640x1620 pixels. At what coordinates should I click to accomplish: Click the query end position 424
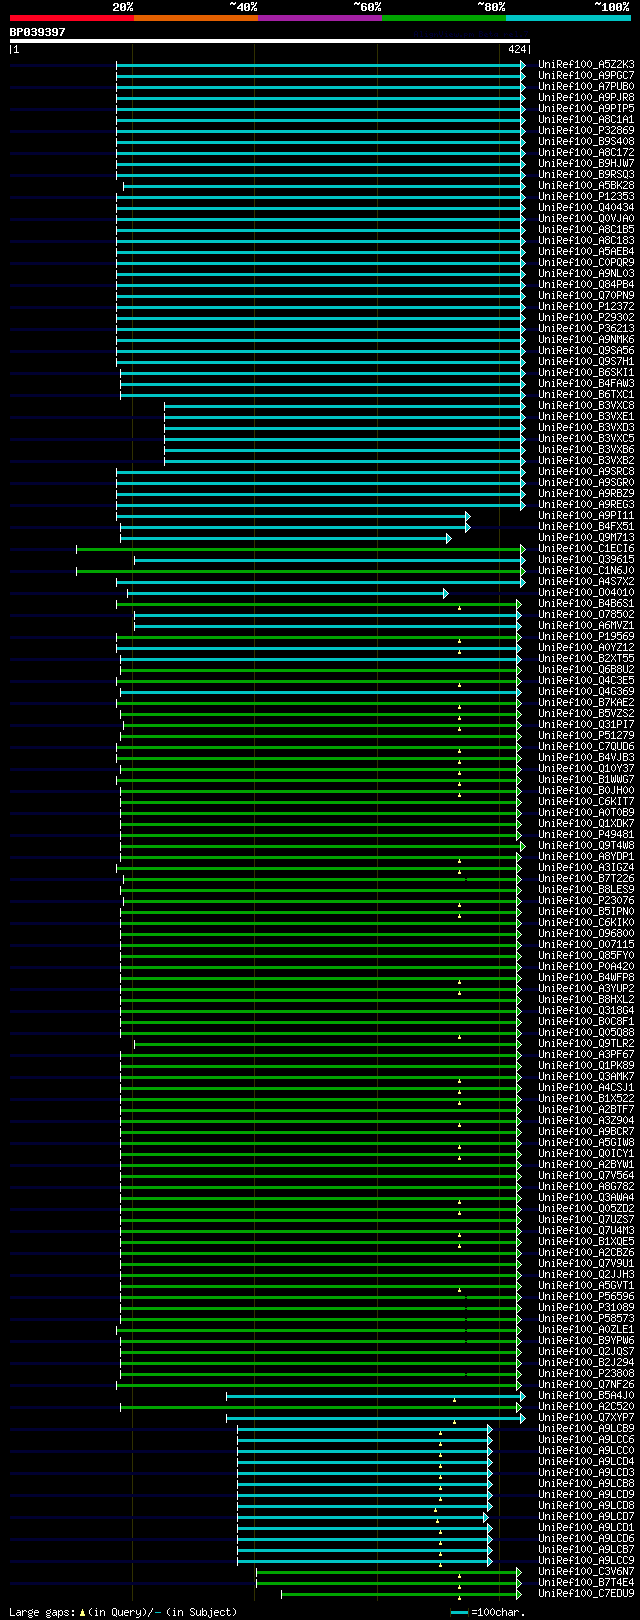click(517, 49)
